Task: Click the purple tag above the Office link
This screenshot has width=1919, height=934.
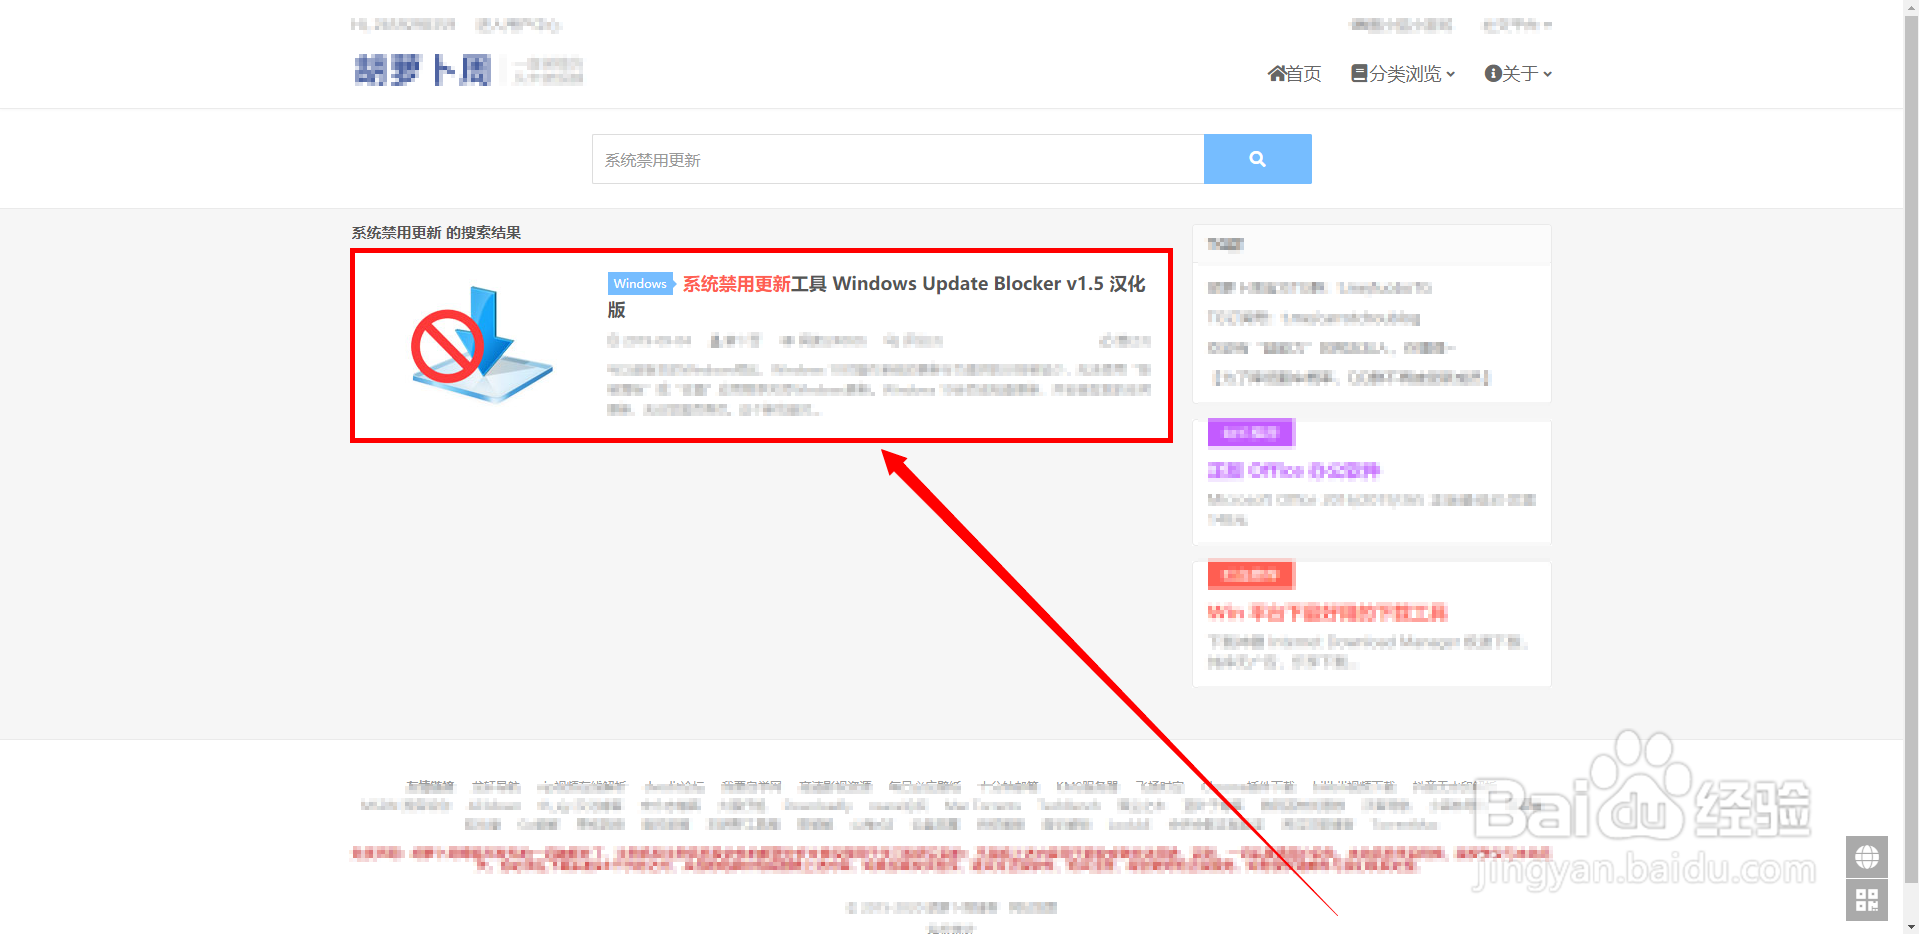Action: pyautogui.click(x=1251, y=433)
